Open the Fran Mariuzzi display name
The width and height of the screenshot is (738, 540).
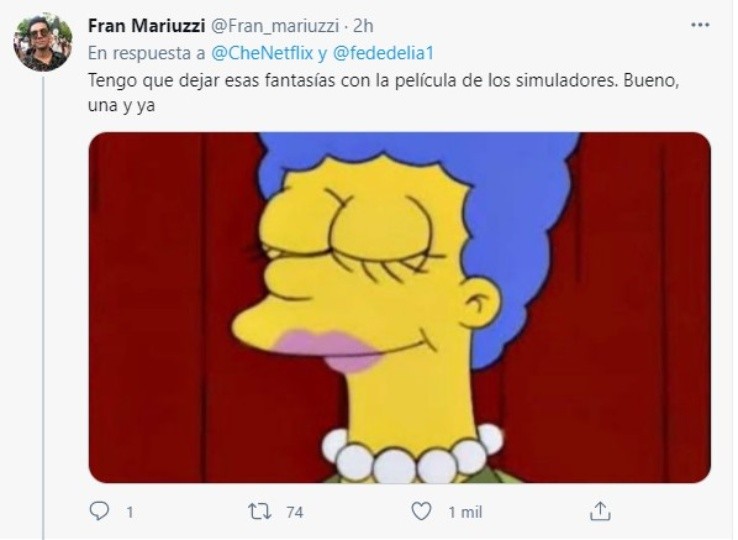click(146, 26)
